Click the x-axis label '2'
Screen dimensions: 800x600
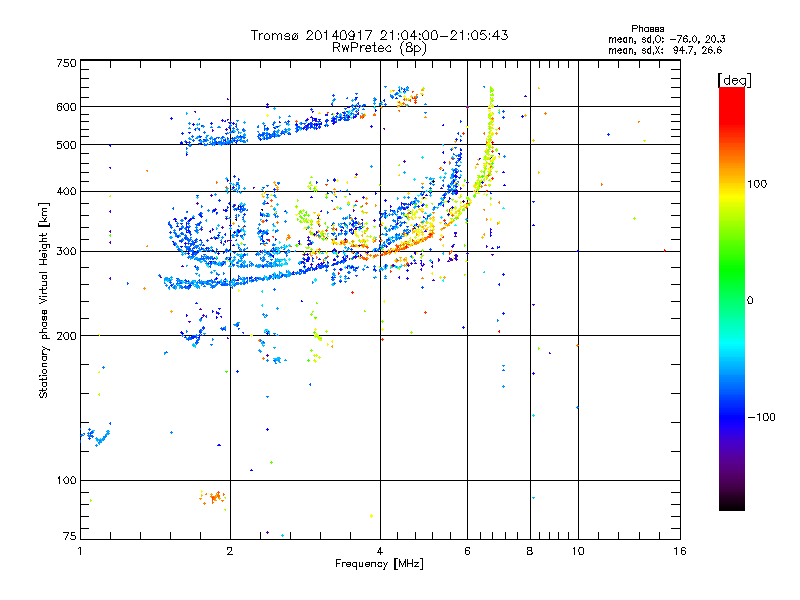(x=230, y=551)
